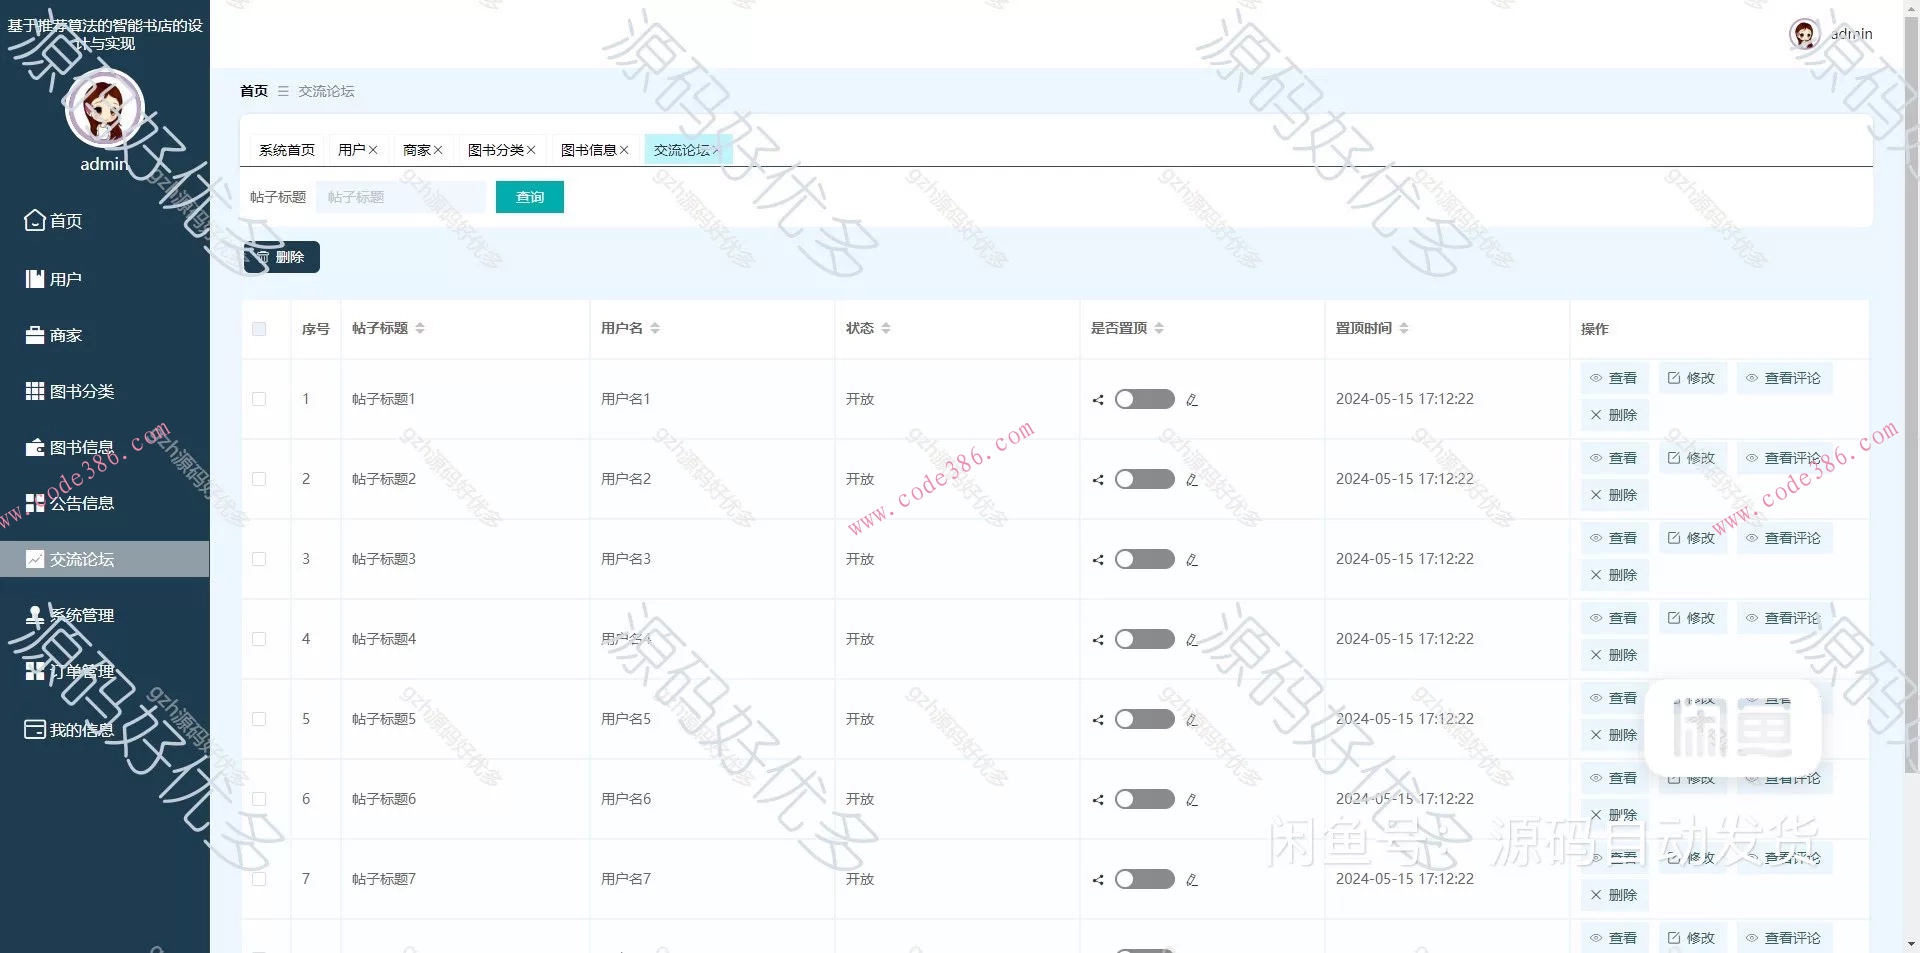This screenshot has width=1920, height=953.
Task: Click the admin avatar in the sidebar
Action: coord(105,109)
